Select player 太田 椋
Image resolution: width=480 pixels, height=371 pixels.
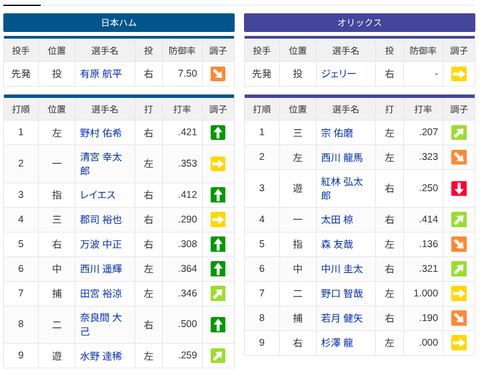coord(337,219)
